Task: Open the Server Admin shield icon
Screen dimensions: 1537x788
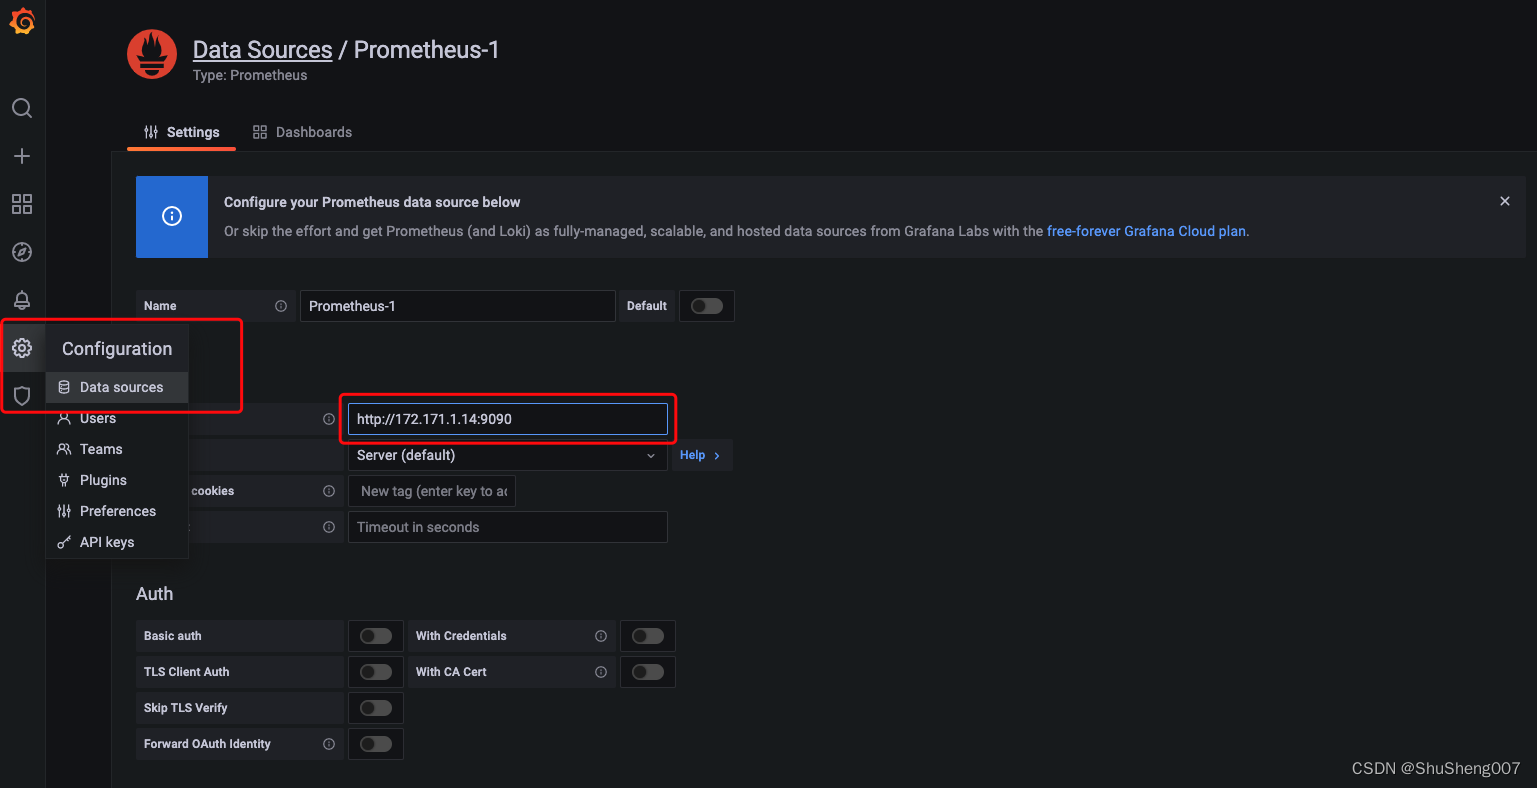Action: [22, 396]
